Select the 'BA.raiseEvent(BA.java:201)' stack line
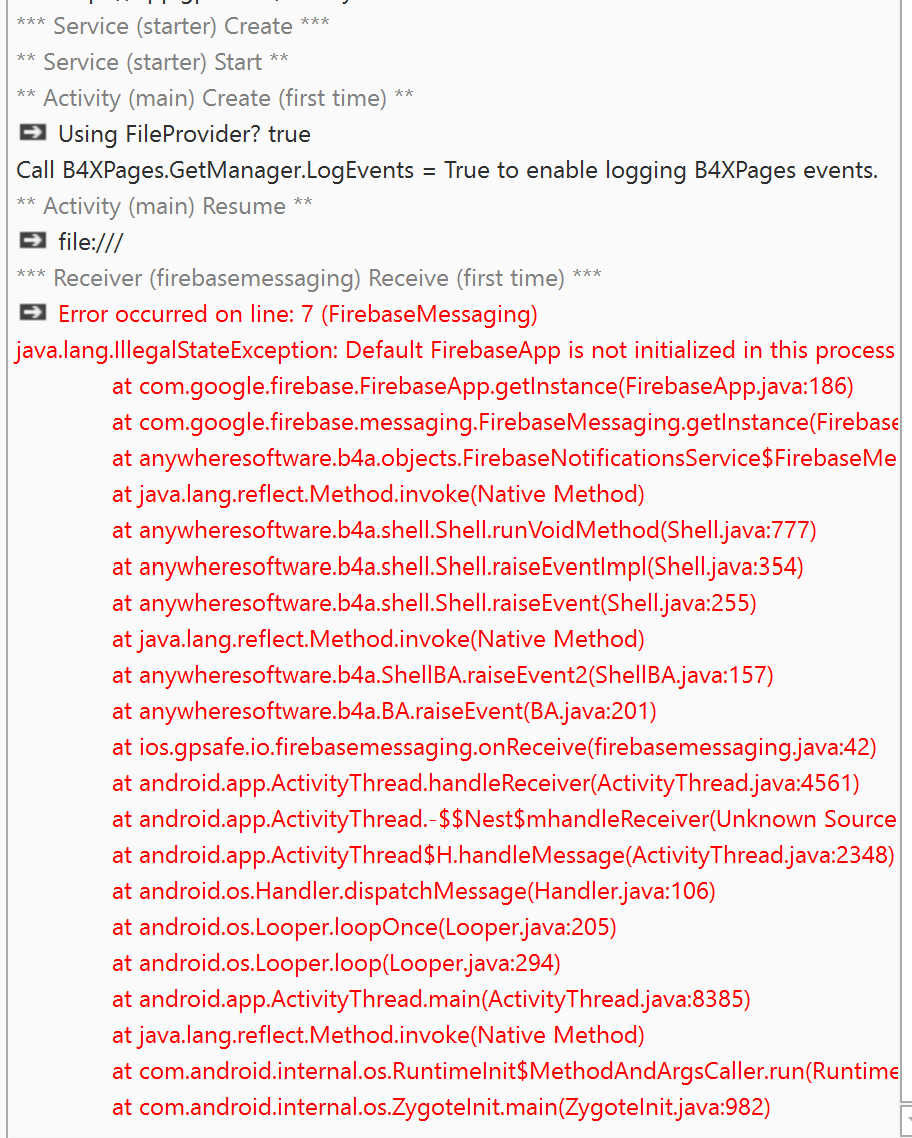The image size is (912, 1138). click(384, 711)
